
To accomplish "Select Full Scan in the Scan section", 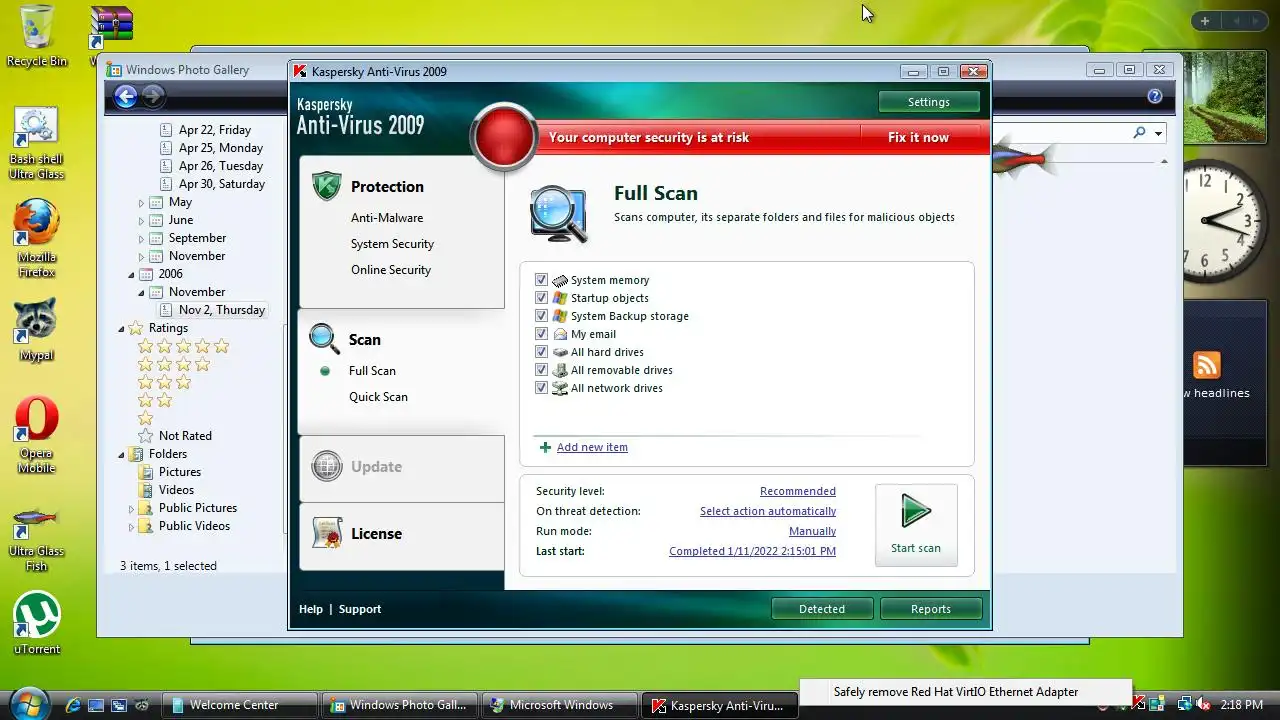I will click(x=372, y=370).
